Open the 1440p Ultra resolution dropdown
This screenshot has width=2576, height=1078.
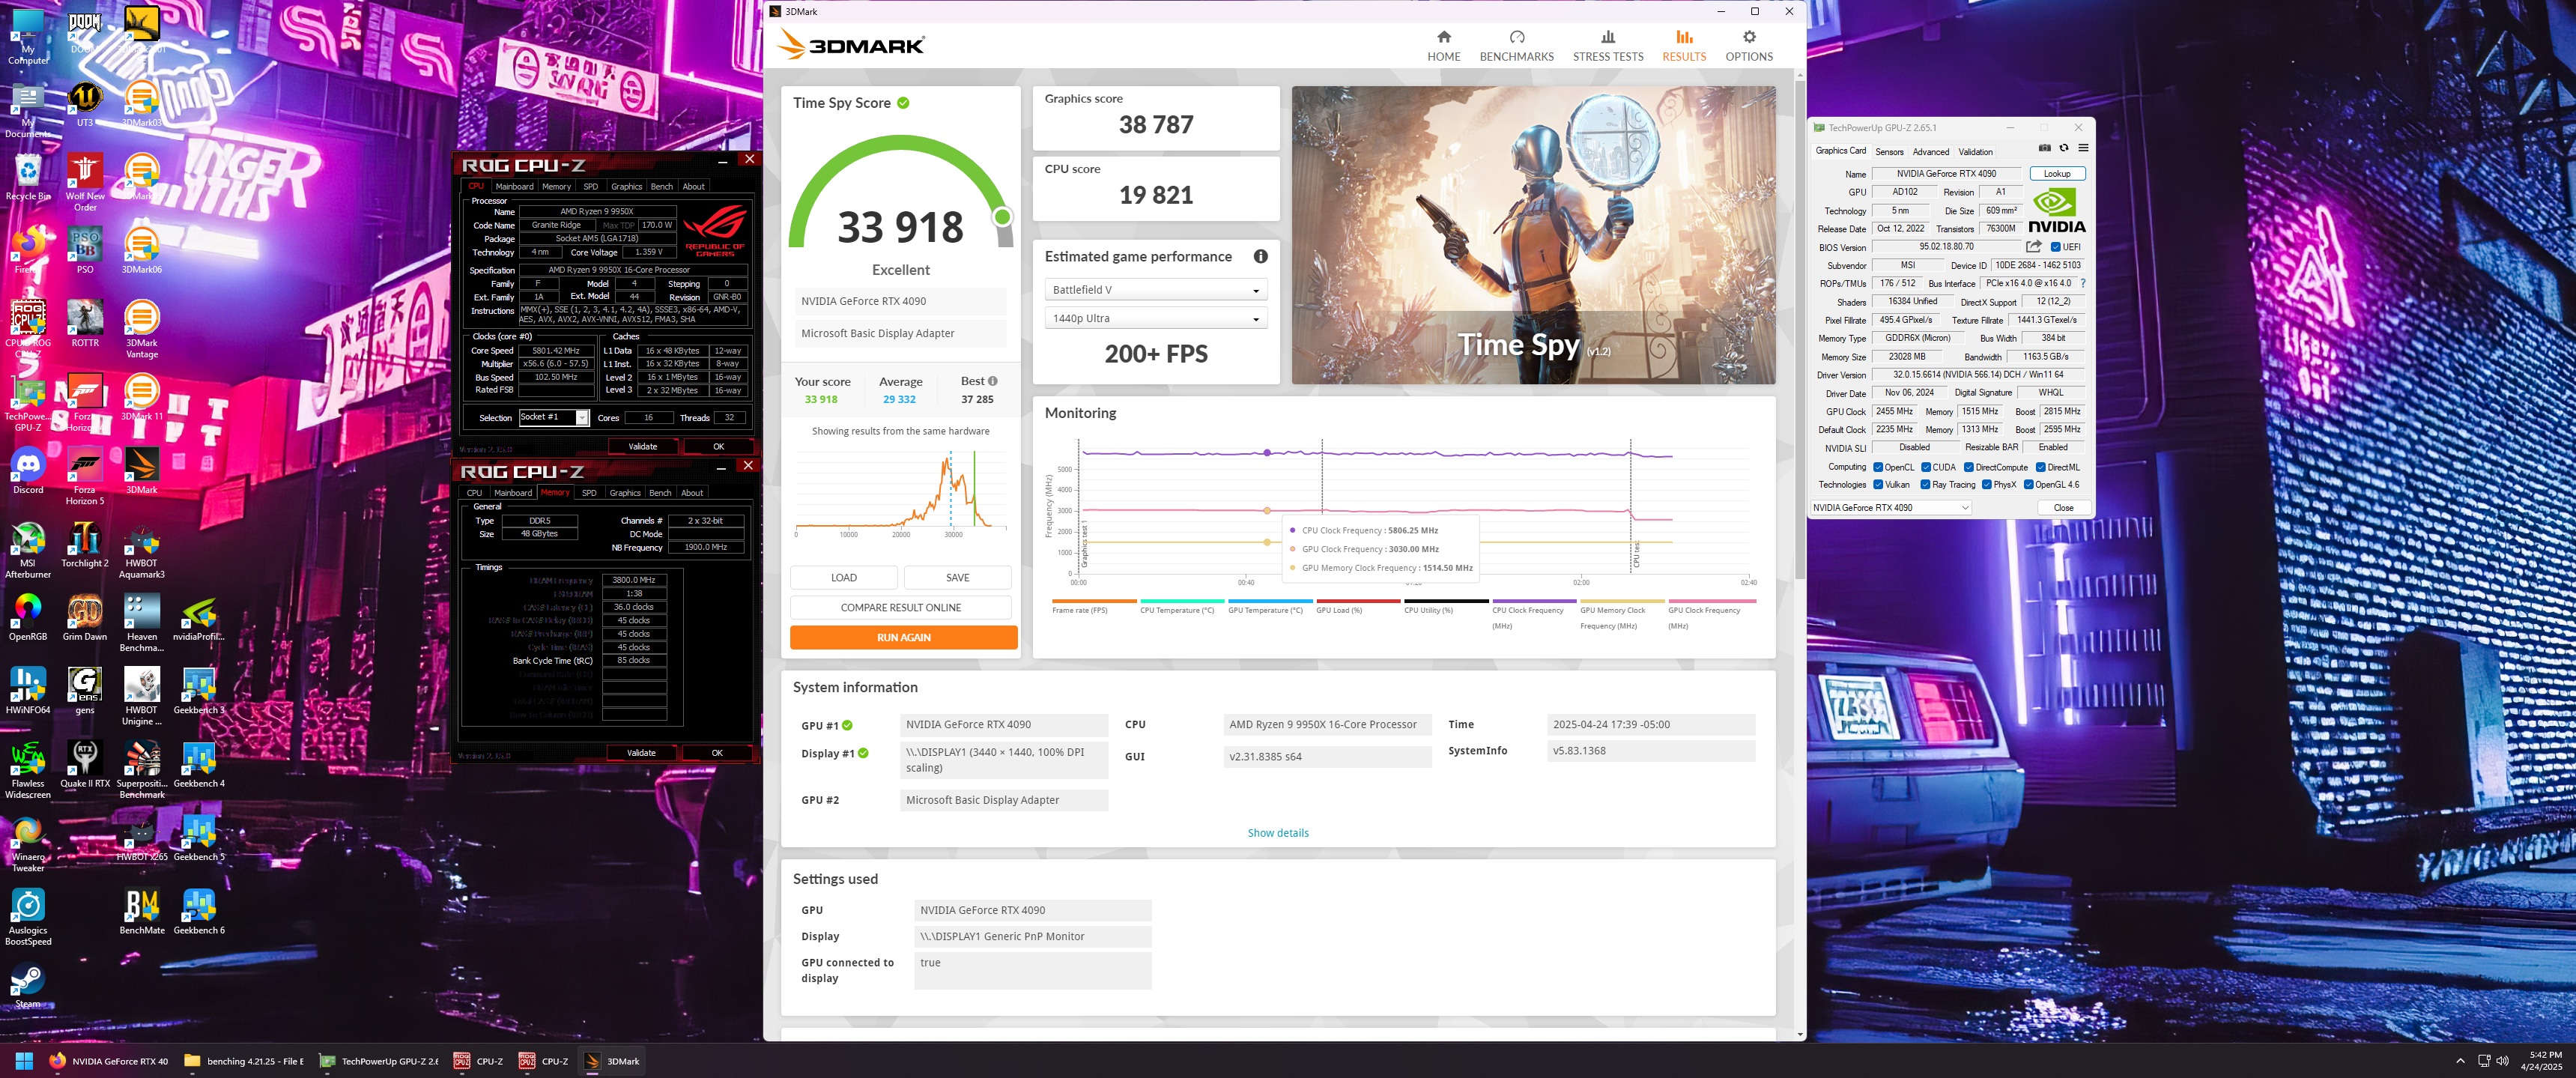pos(1156,318)
